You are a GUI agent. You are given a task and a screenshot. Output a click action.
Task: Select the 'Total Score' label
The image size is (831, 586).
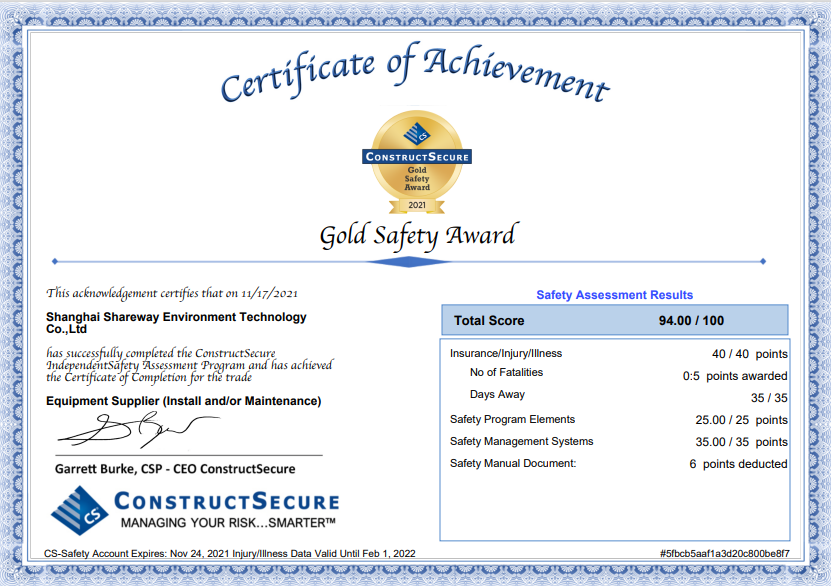coord(489,321)
